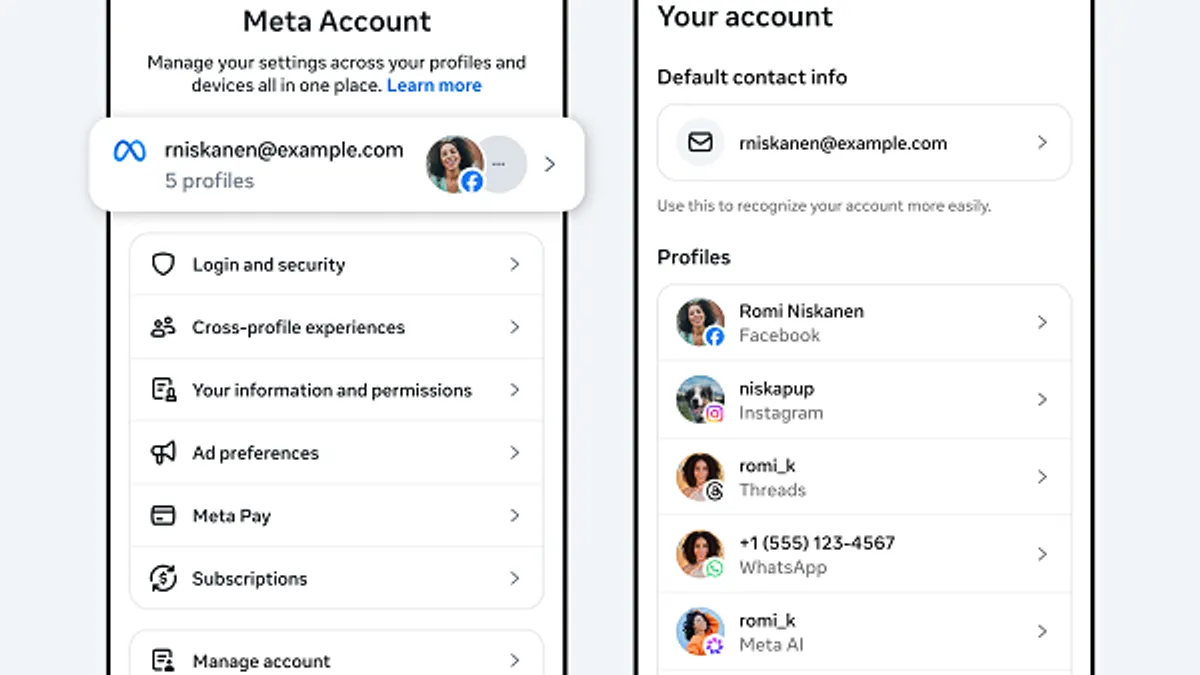
Task: Click the Cross-profile experiences people icon
Action: [x=163, y=327]
